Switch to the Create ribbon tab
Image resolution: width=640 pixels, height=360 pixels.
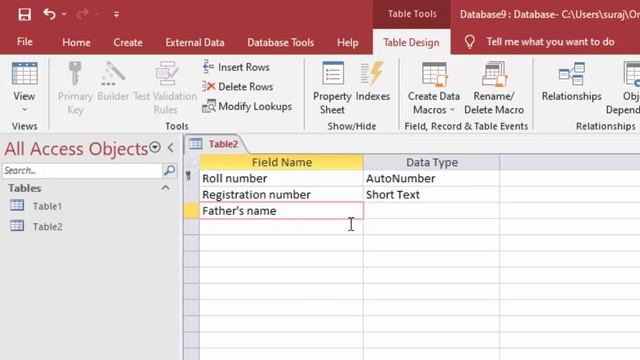pos(128,42)
